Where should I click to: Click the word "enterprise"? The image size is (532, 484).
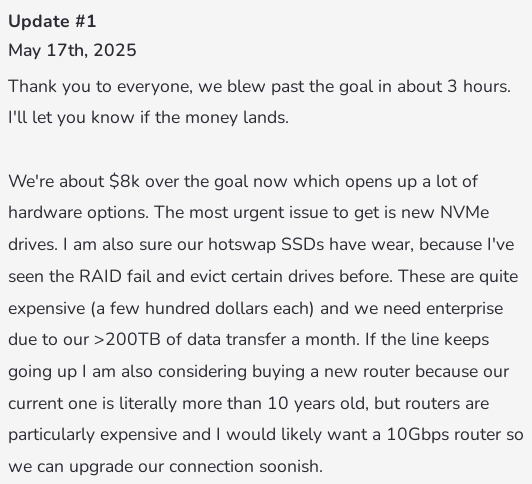[x=464, y=309]
